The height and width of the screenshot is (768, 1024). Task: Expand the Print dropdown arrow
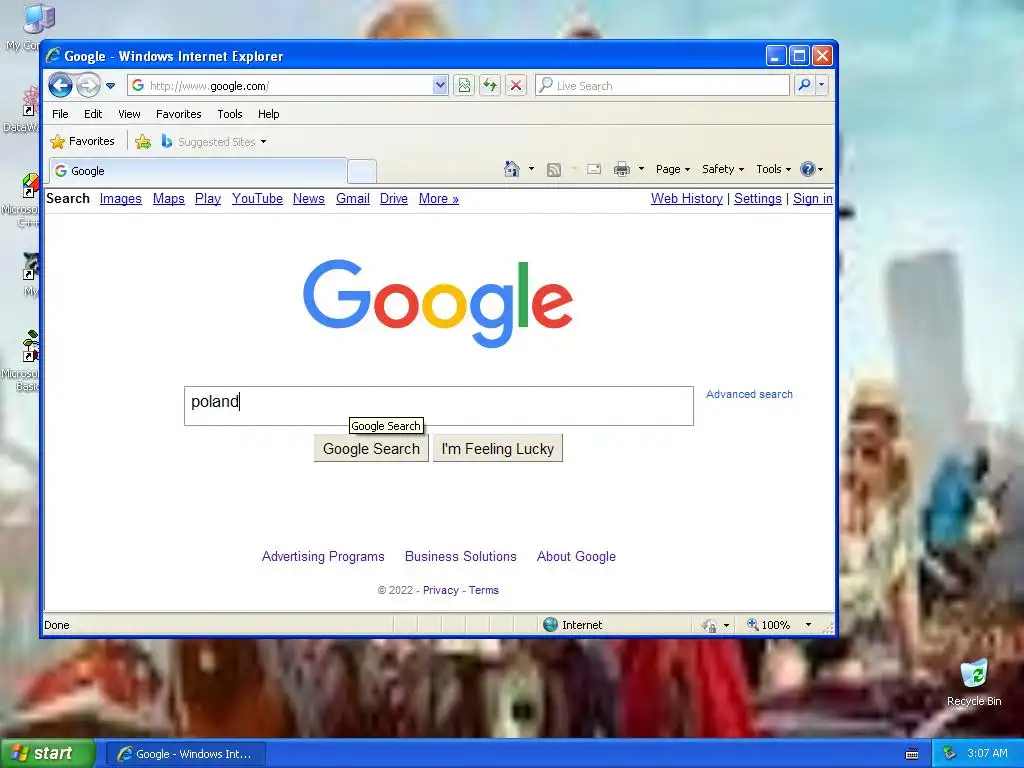[x=641, y=169]
